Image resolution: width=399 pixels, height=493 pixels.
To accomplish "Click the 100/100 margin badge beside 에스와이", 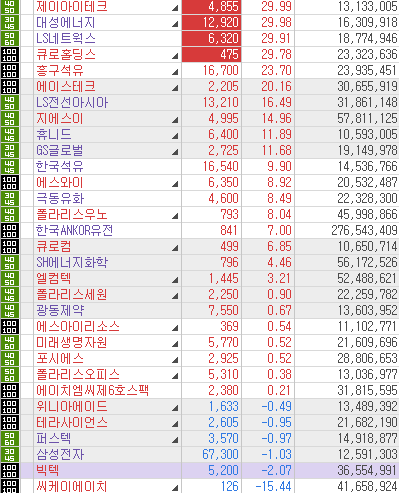I will 10,183.
